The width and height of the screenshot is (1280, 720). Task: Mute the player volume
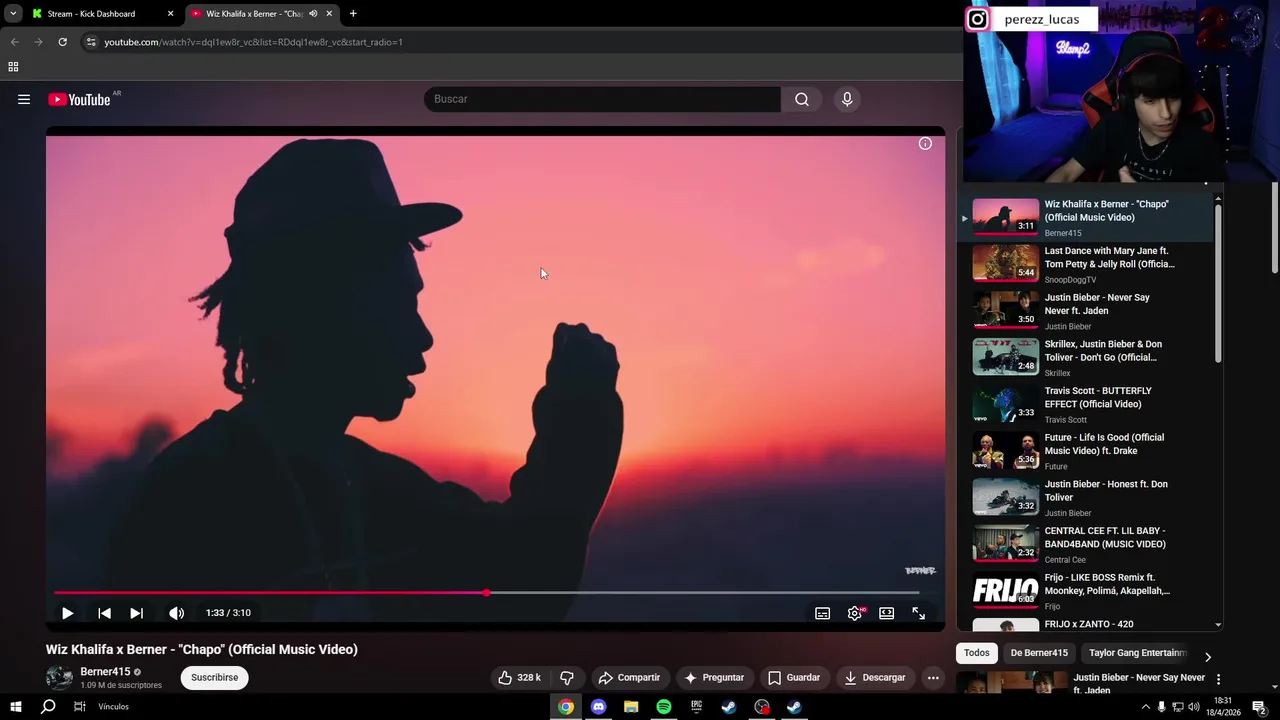point(176,613)
